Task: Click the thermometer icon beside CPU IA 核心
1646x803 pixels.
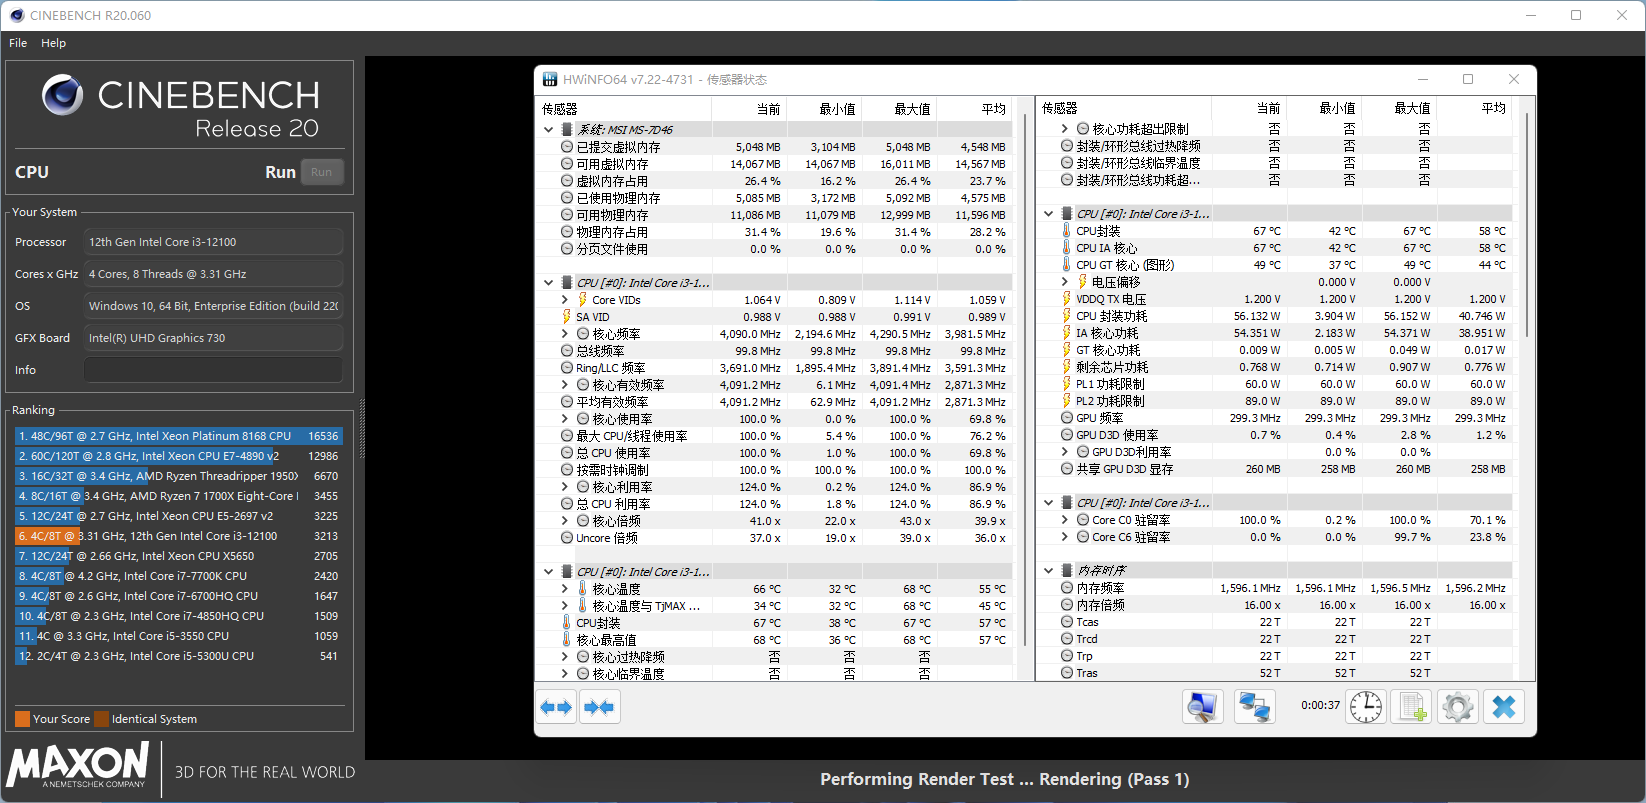Action: pyautogui.click(x=1067, y=248)
